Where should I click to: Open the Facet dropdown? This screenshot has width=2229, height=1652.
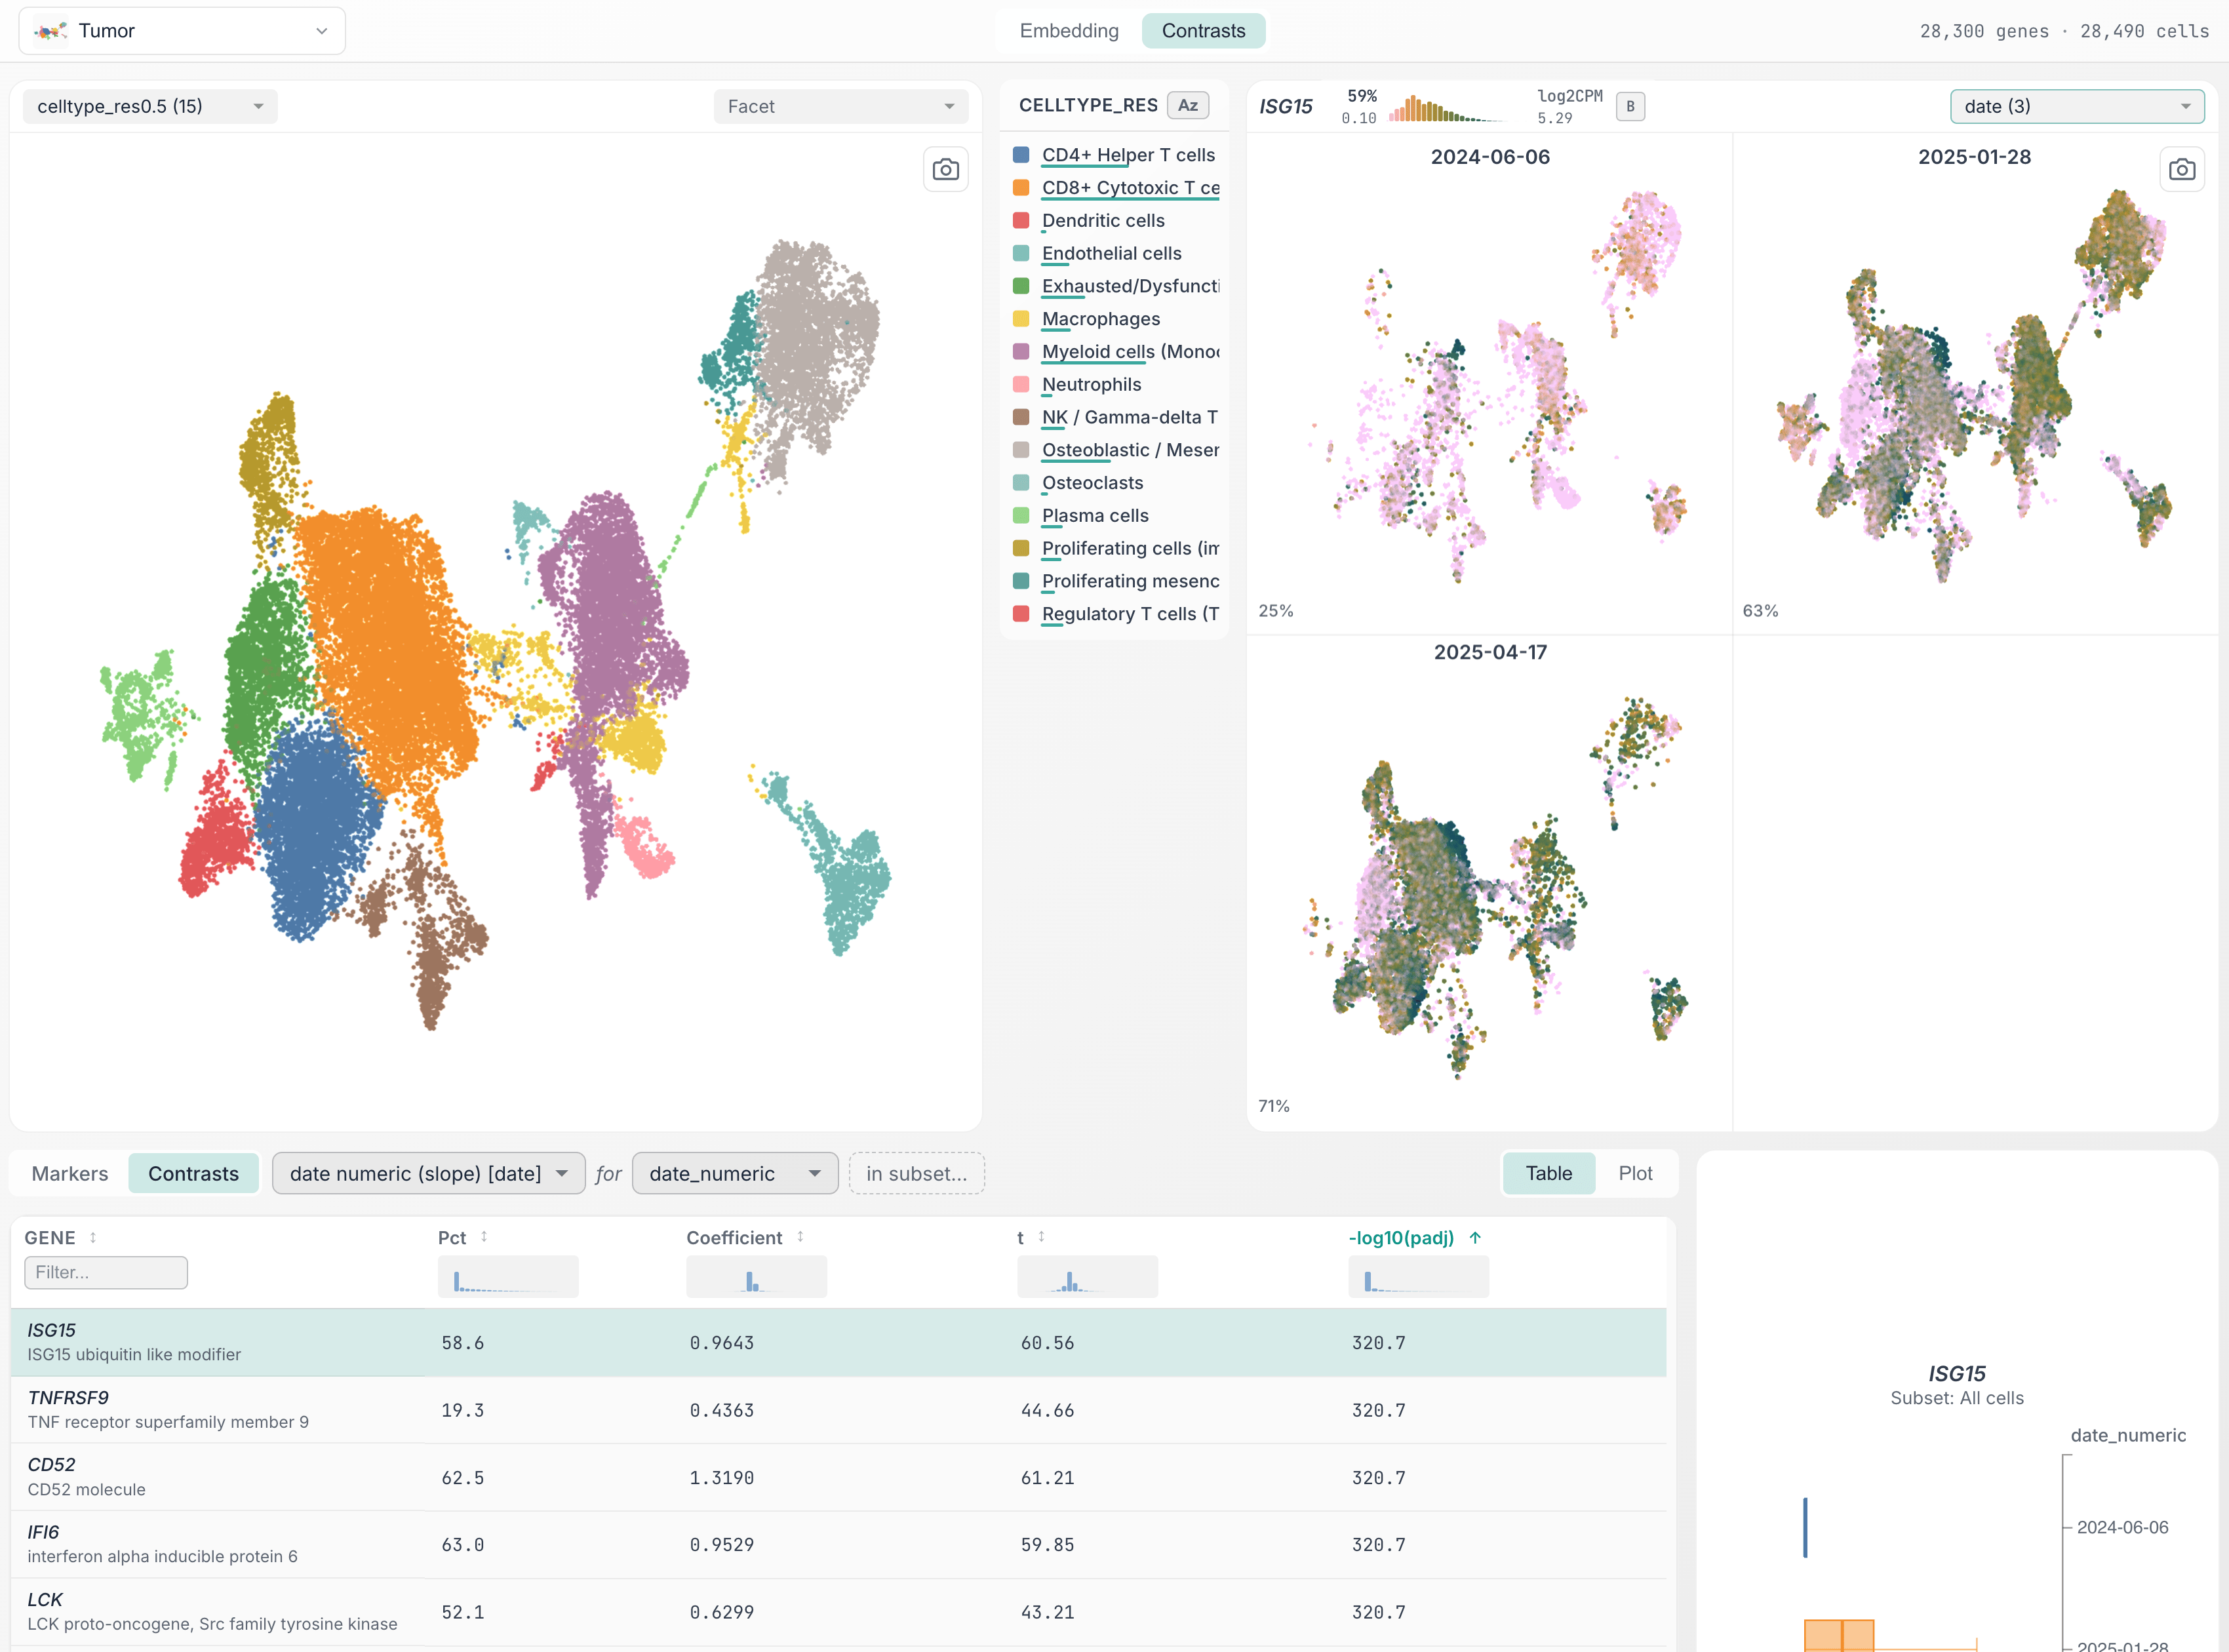[x=840, y=106]
